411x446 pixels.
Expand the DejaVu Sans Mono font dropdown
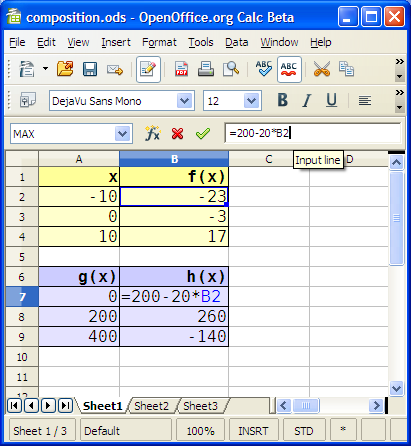185,101
